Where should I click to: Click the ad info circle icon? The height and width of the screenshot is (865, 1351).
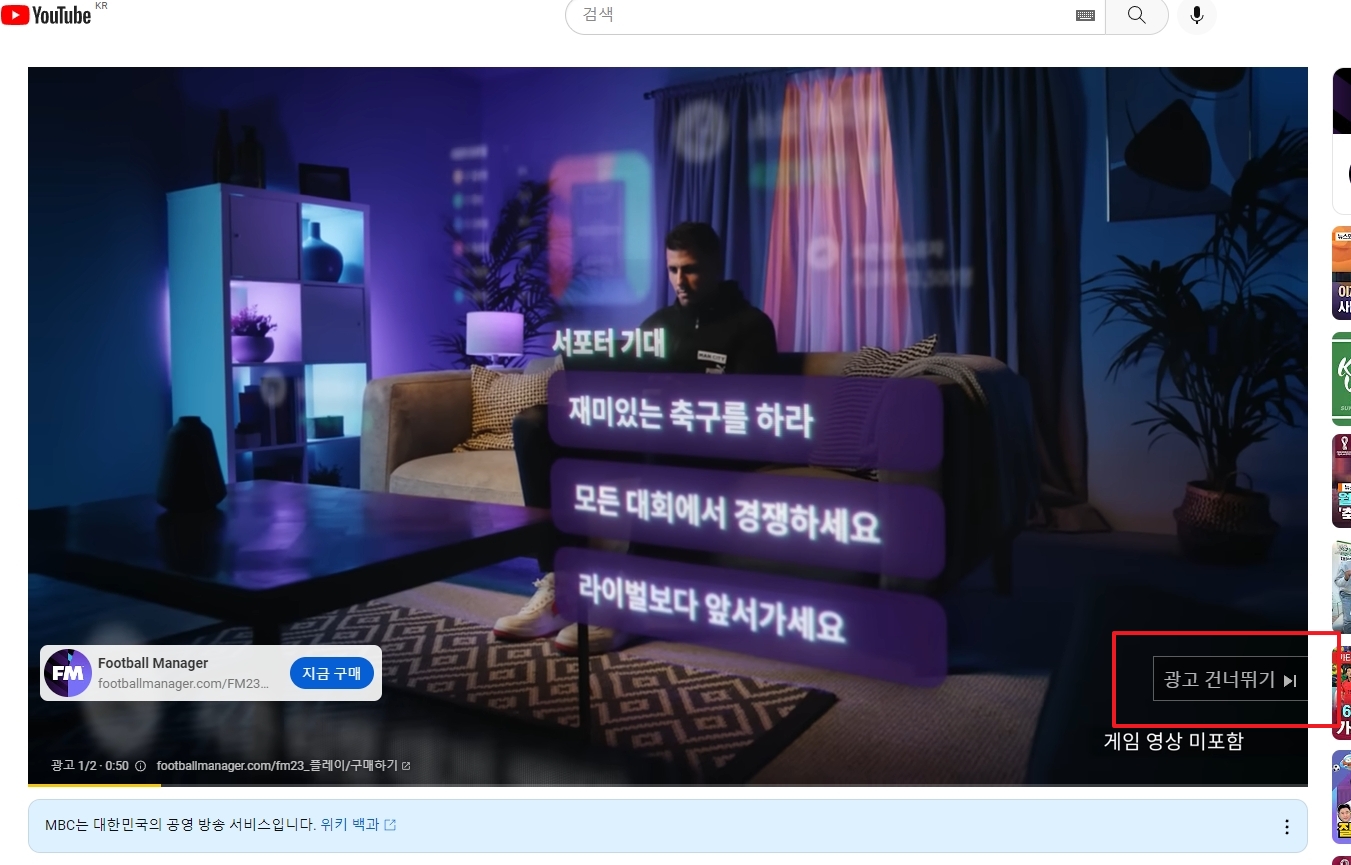pyautogui.click(x=140, y=765)
